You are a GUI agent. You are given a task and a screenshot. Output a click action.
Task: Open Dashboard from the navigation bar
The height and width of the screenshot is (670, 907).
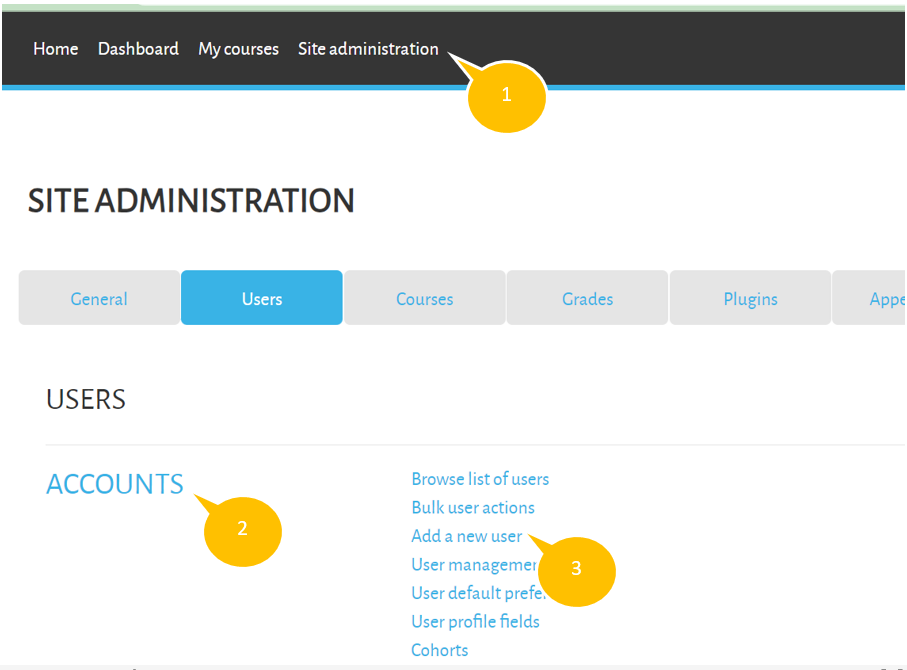tap(138, 49)
